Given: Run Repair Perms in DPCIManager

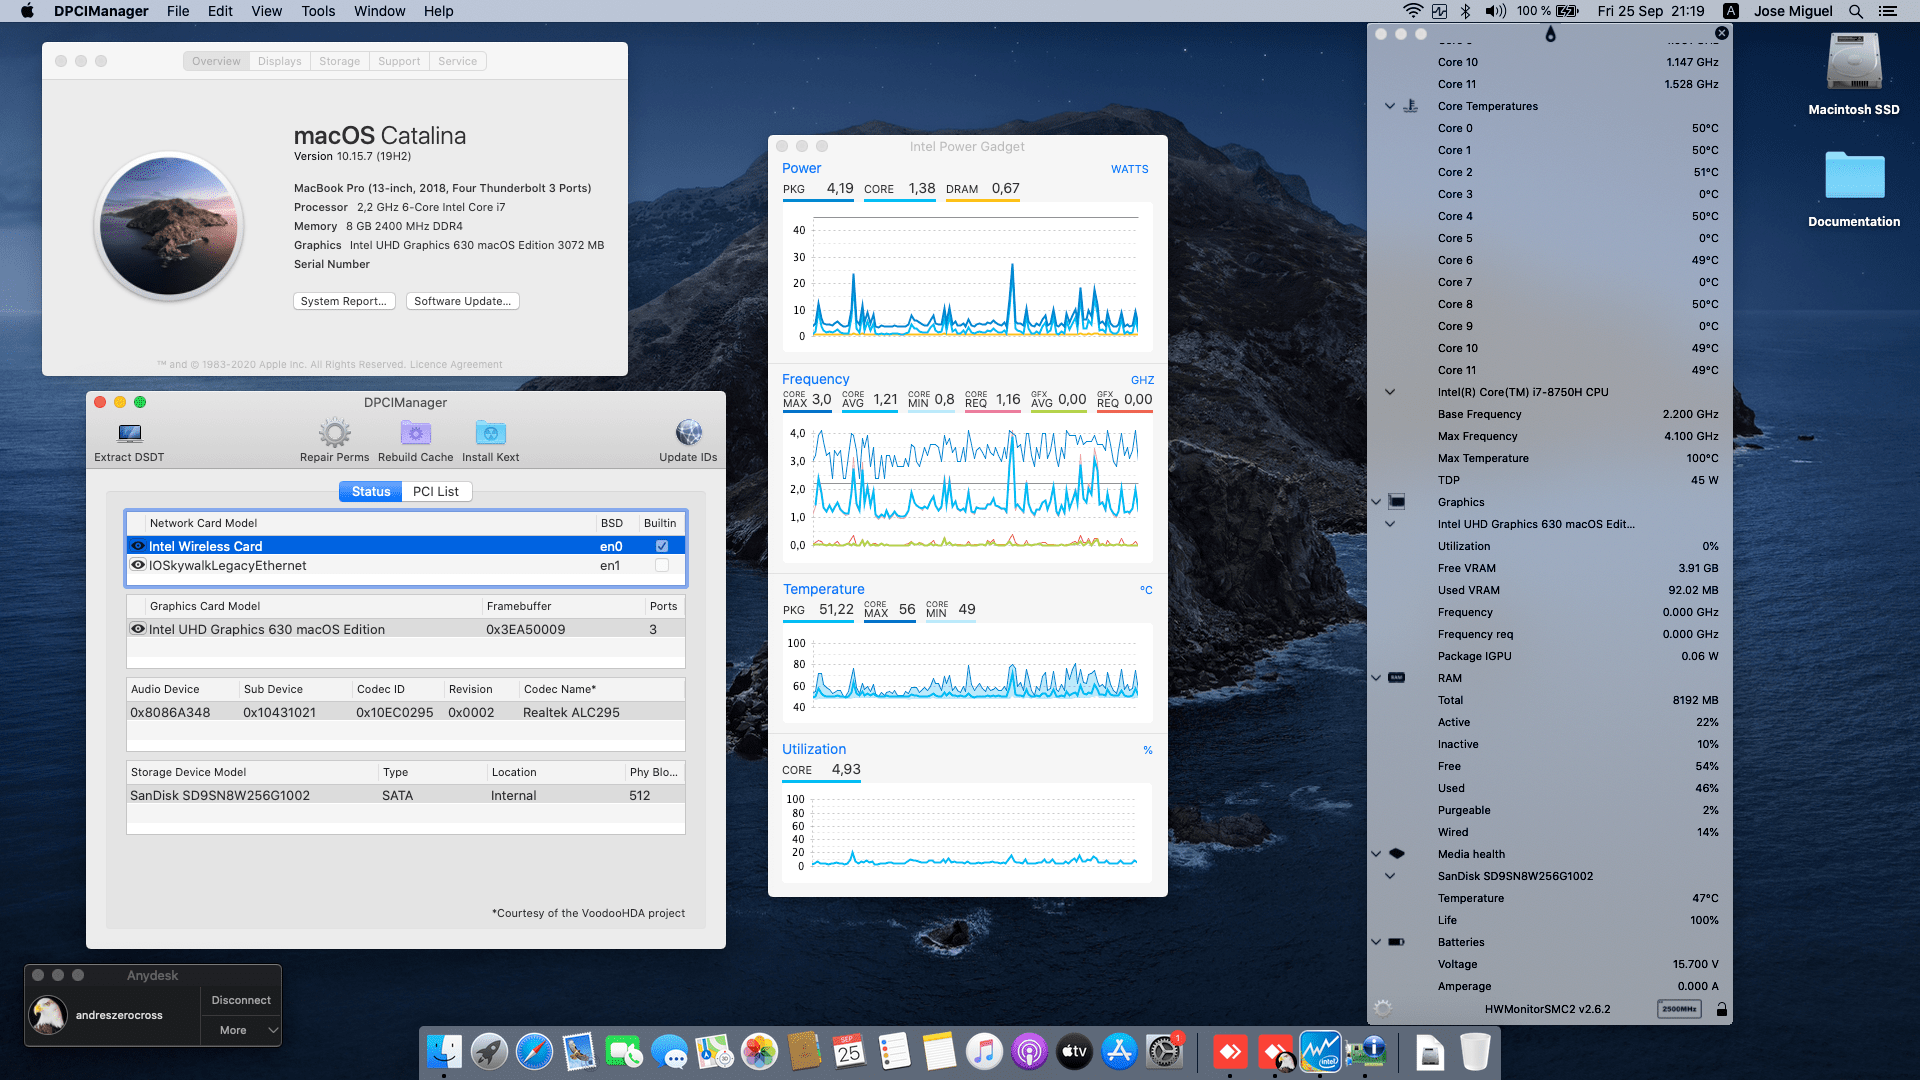Looking at the screenshot, I should coord(334,437).
